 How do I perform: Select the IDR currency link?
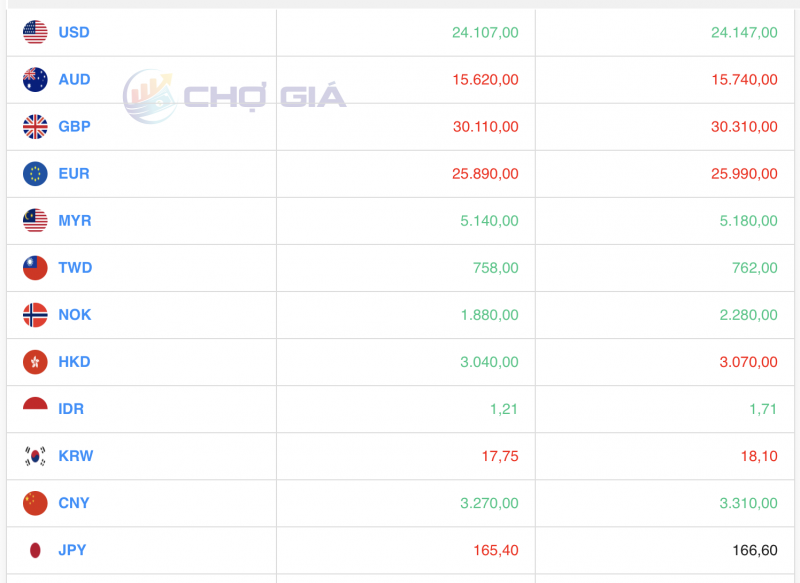71,409
